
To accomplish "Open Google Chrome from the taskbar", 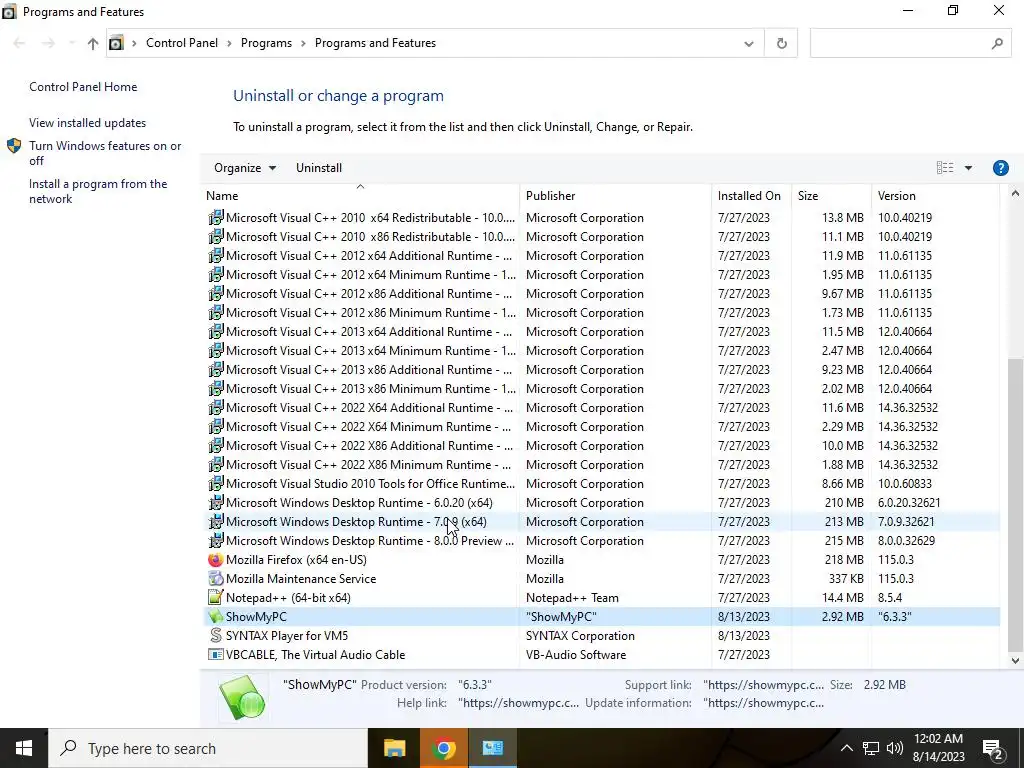I will point(443,748).
